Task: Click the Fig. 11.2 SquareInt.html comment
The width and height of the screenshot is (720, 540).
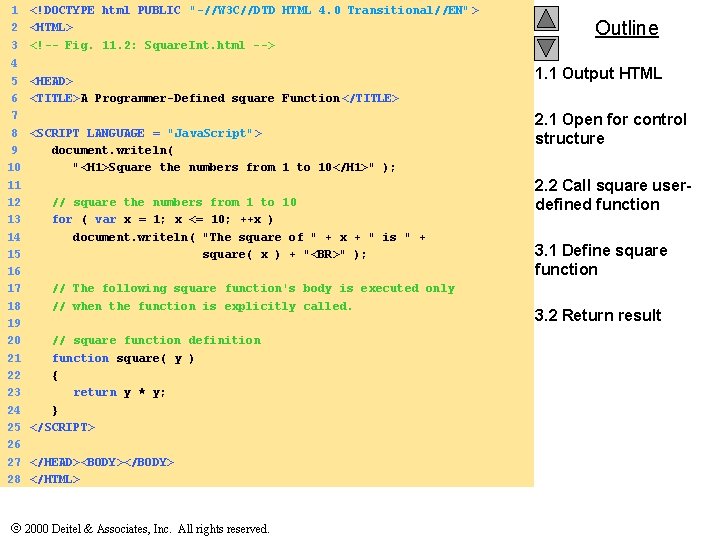Action: (x=152, y=45)
